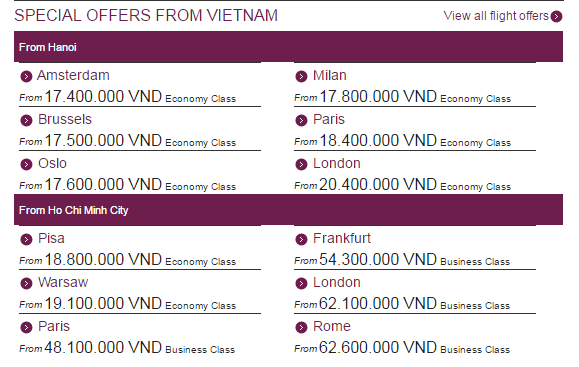This screenshot has width=579, height=367.
Task: Click arrow icon beside Brussels
Action: coord(26,120)
